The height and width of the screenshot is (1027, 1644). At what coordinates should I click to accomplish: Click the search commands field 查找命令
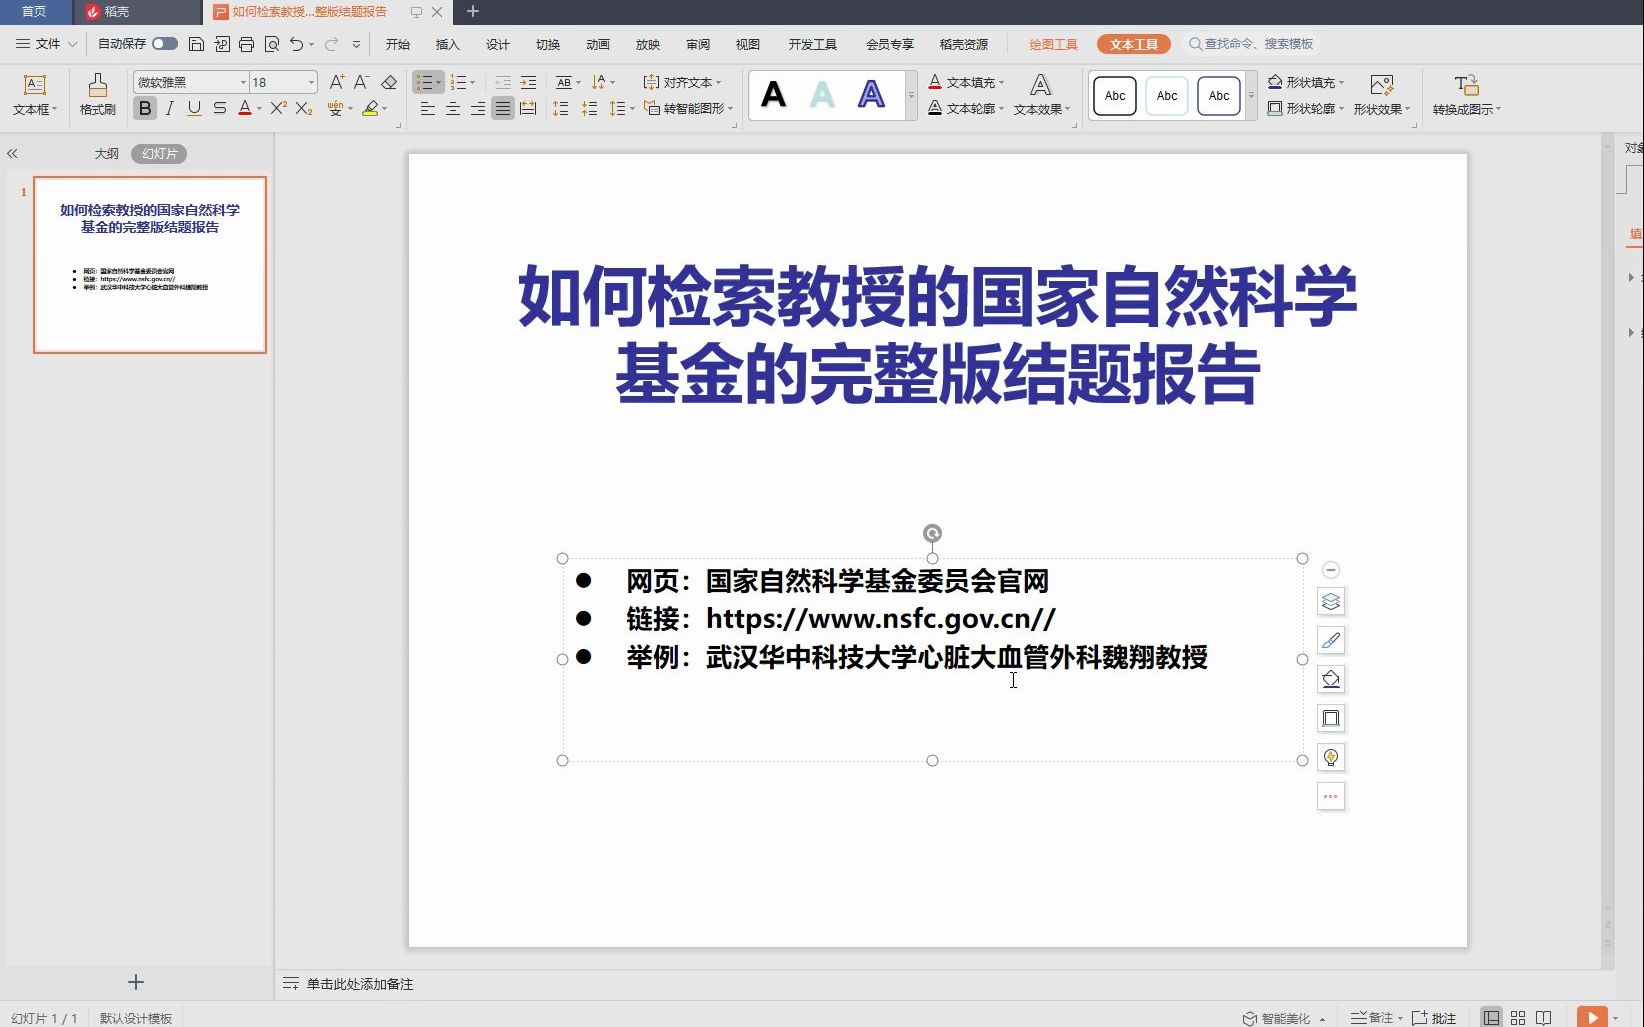(1251, 44)
